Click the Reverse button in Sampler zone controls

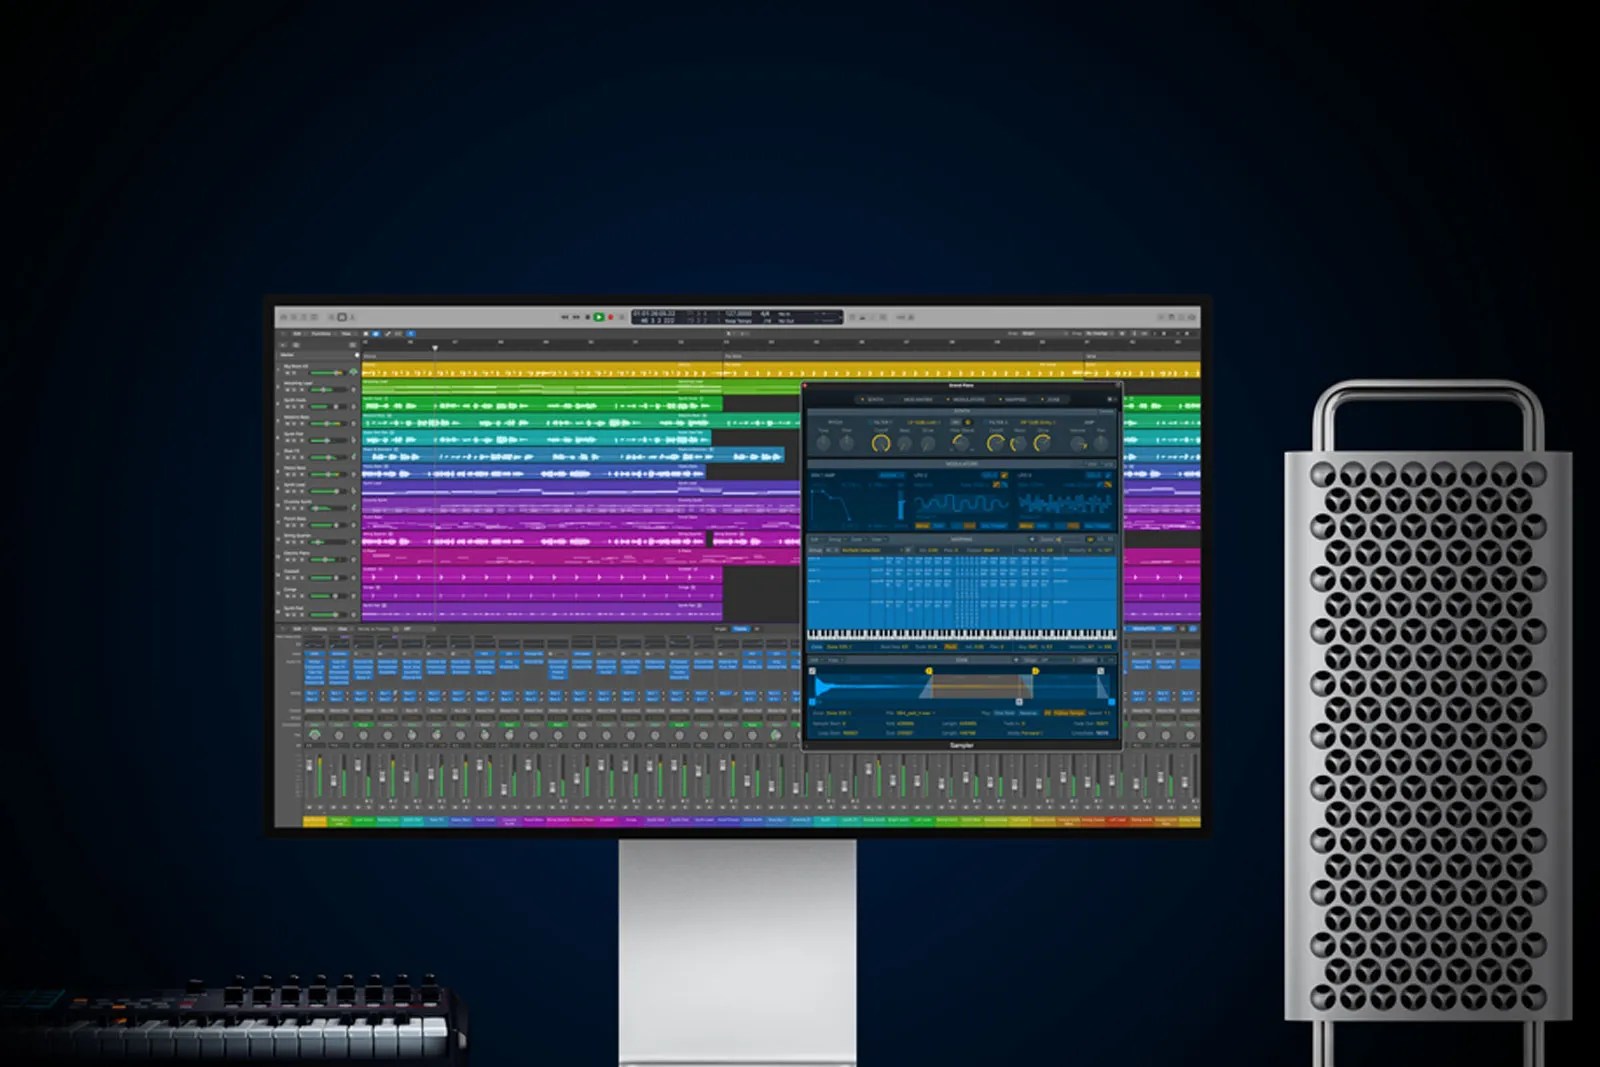[1029, 713]
